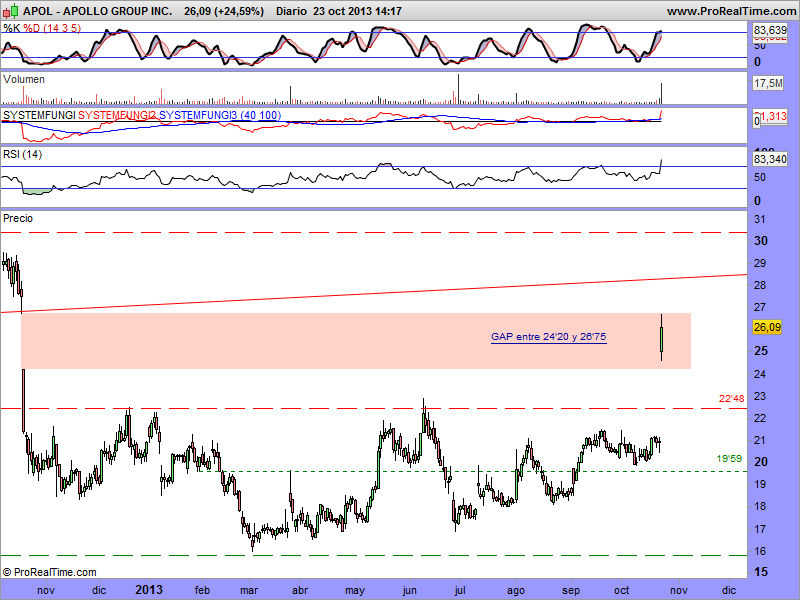
Task: Click the ago month label on the time axis
Action: coord(516,591)
